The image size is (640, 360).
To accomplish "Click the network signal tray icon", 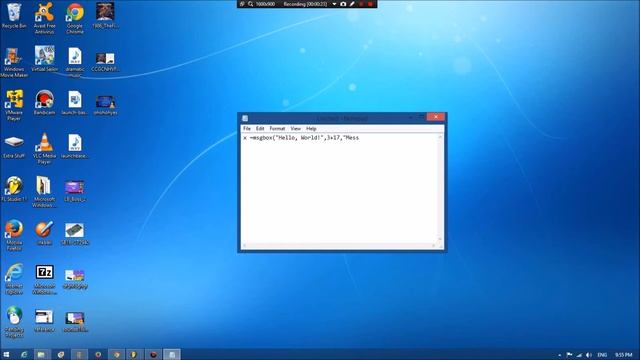I will 579,355.
